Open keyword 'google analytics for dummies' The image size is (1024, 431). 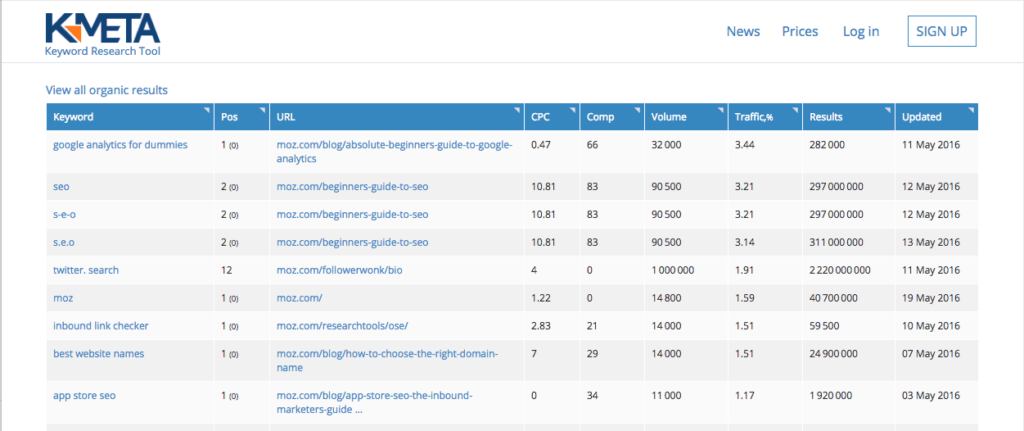(120, 144)
